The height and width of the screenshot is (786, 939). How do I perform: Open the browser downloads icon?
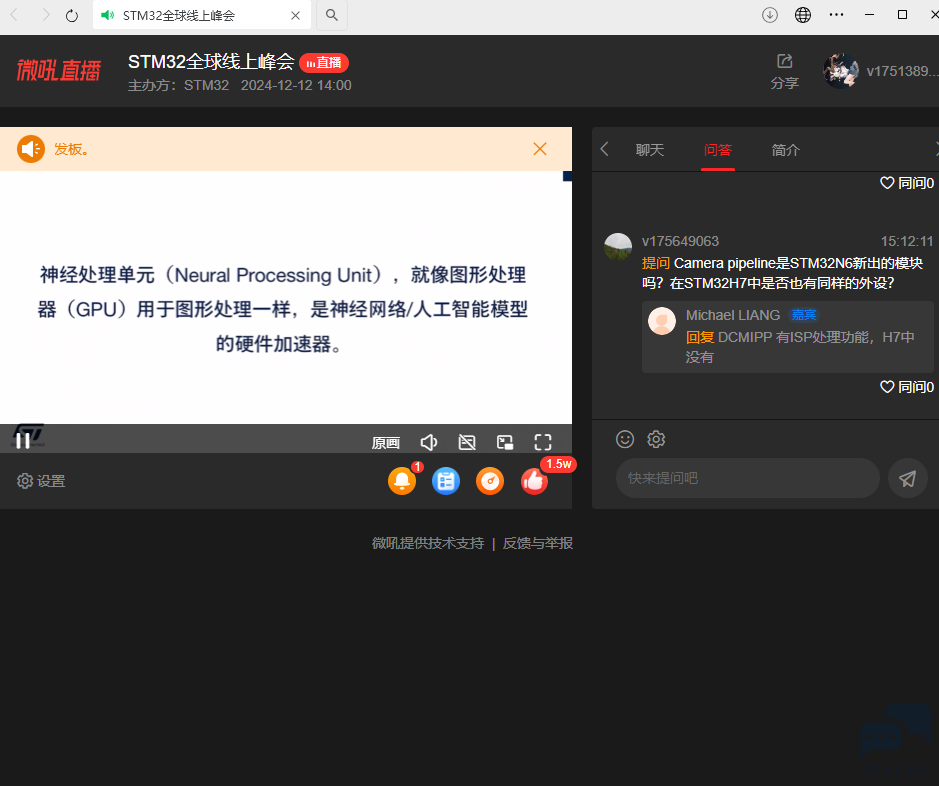pyautogui.click(x=770, y=15)
